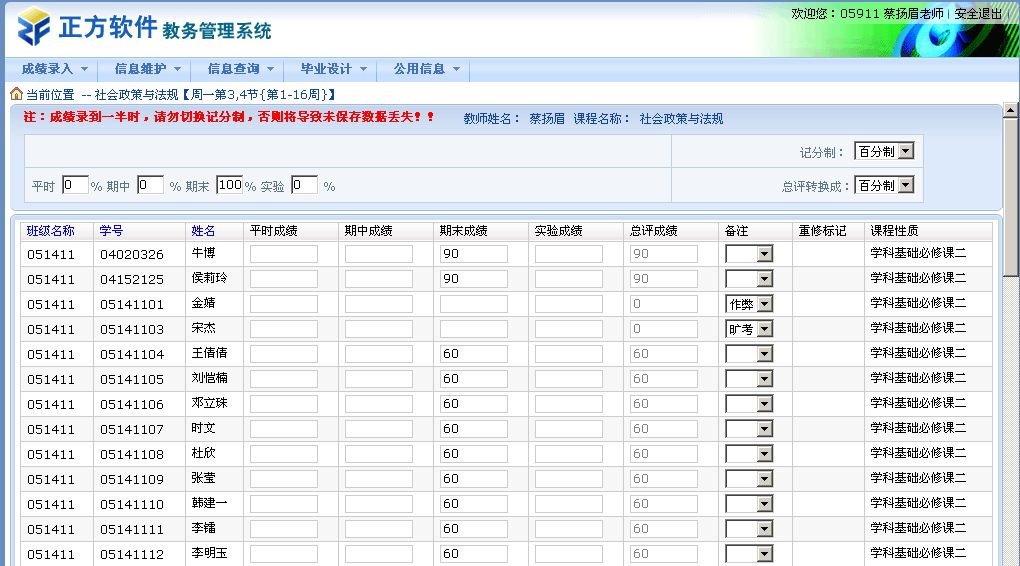Click the 期末 percentage field showing 100
1020x566 pixels.
[230, 185]
